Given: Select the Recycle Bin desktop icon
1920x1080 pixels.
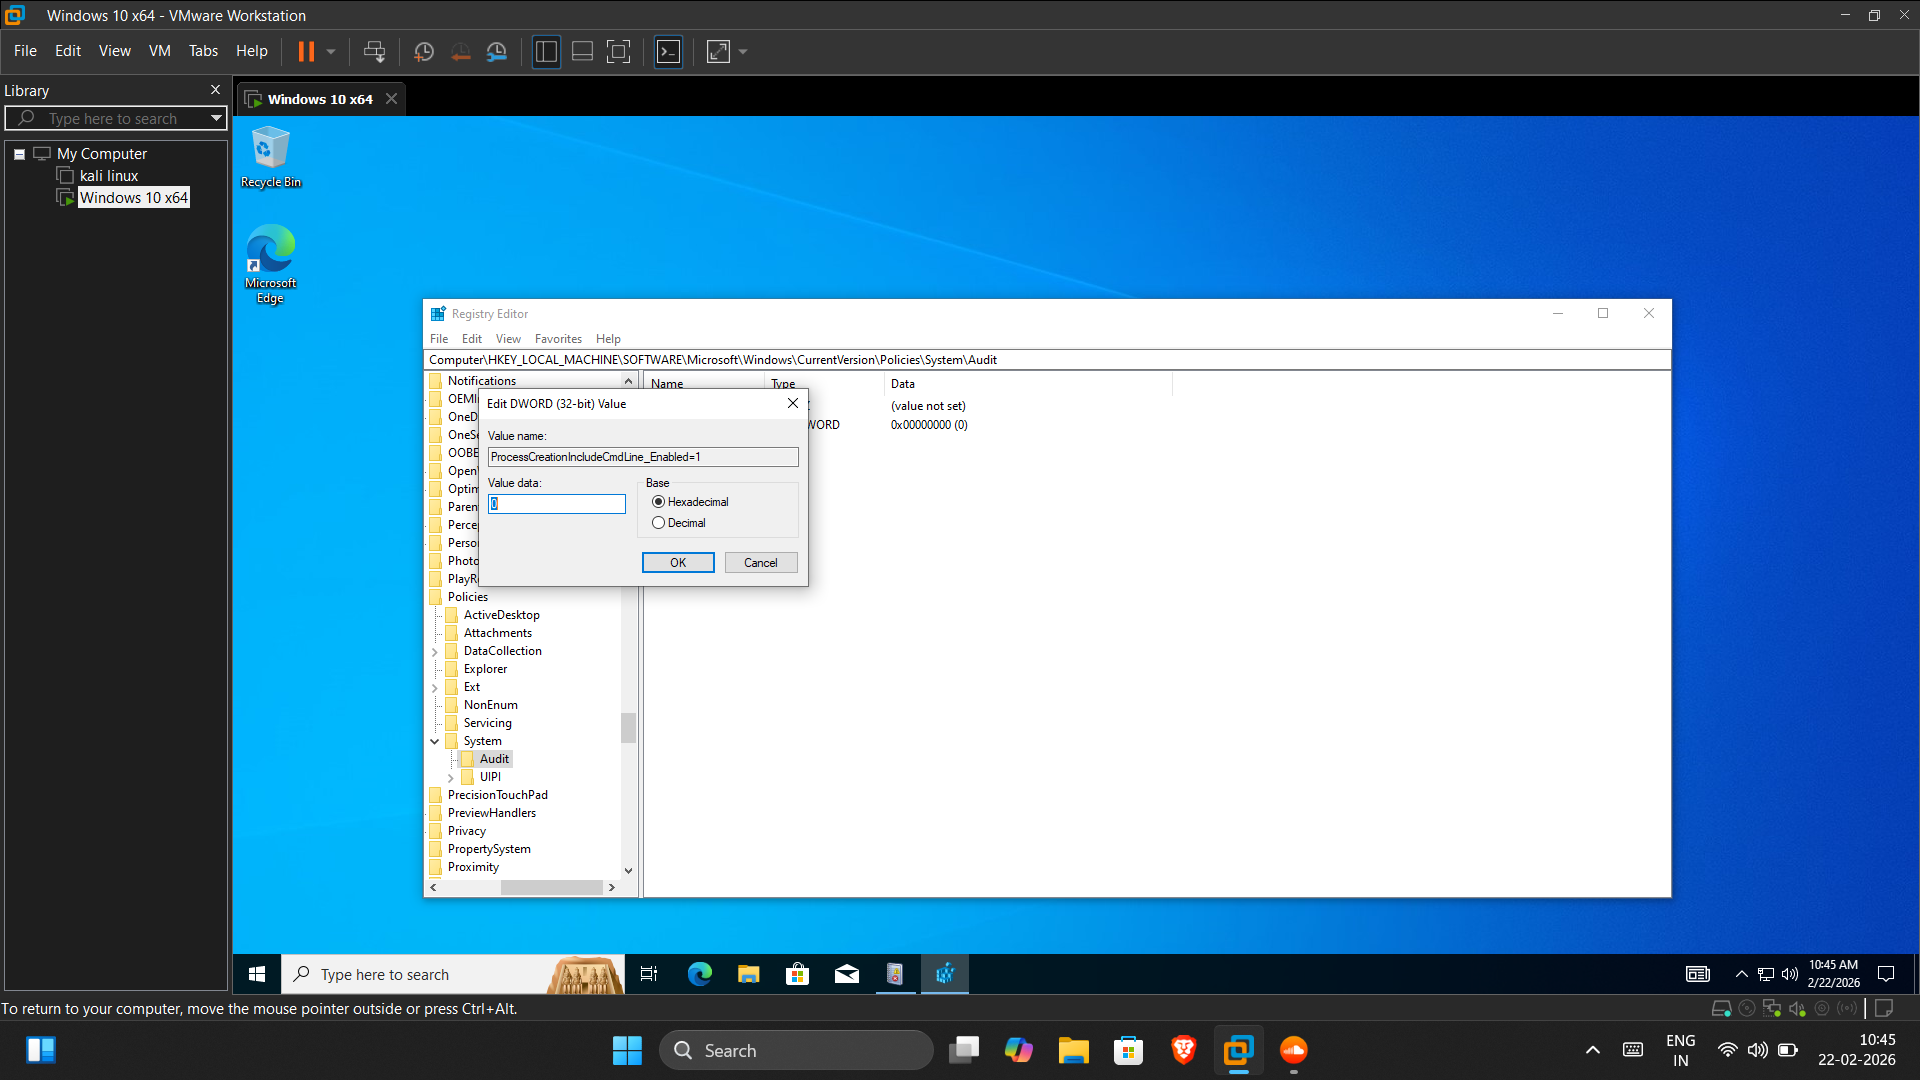Looking at the screenshot, I should coord(271,157).
